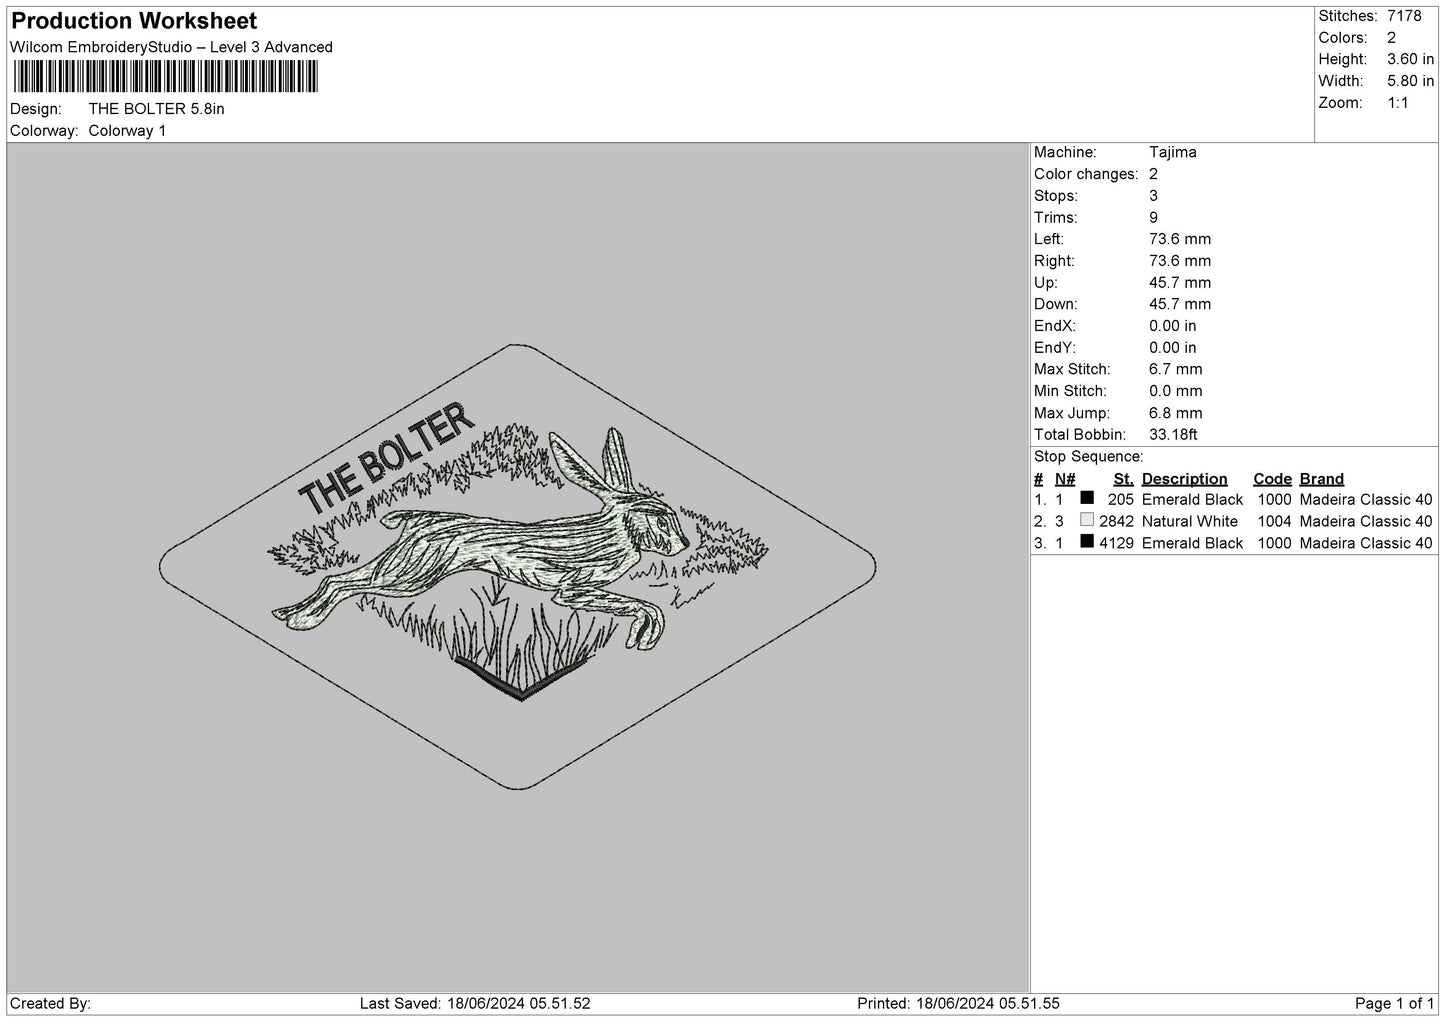Image resolution: width=1445 pixels, height=1021 pixels.
Task: Click the black swatch in stop row 3
Action: [x=1087, y=542]
